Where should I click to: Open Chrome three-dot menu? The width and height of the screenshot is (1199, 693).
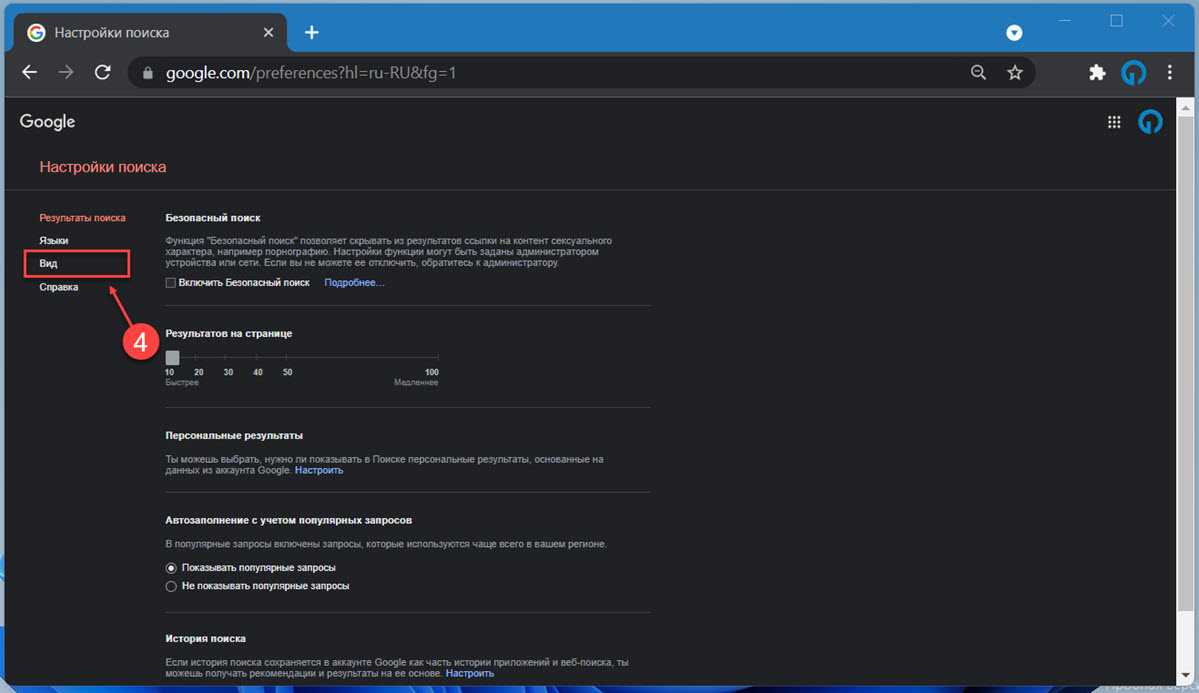tap(1170, 73)
